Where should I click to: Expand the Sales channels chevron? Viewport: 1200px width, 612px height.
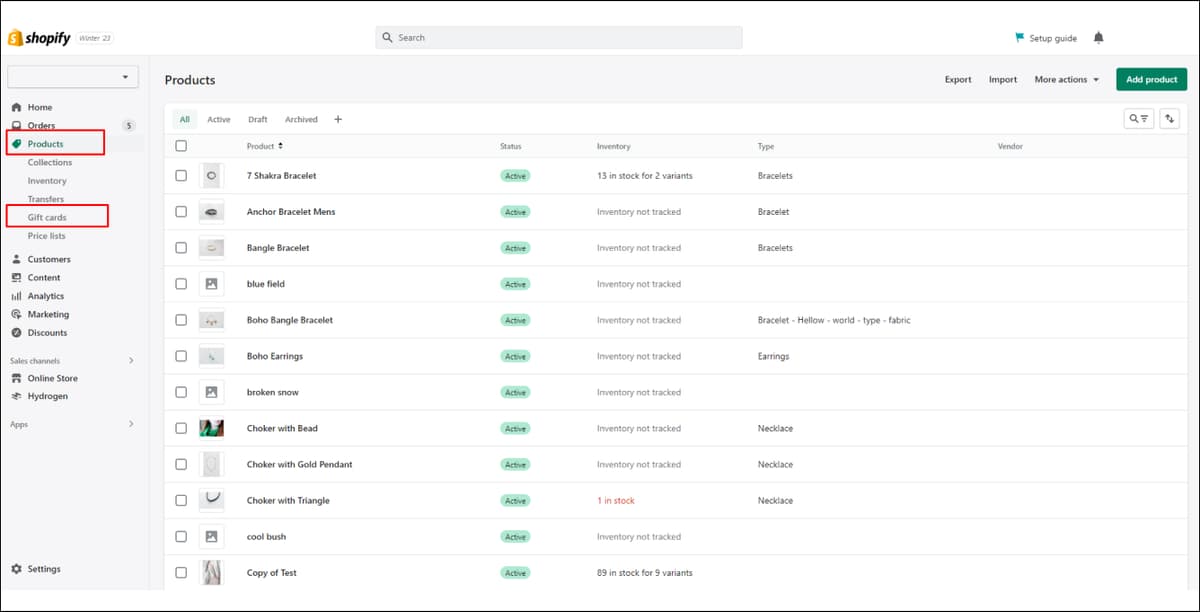point(131,360)
